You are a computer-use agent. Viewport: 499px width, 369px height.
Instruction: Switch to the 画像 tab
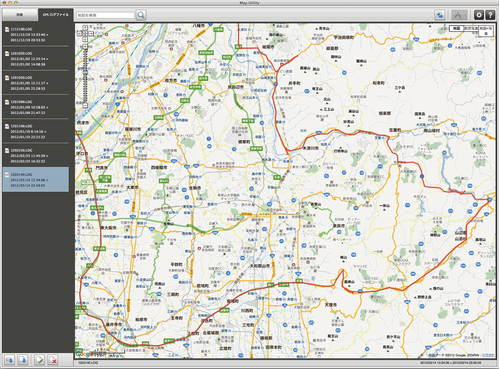[x=20, y=15]
